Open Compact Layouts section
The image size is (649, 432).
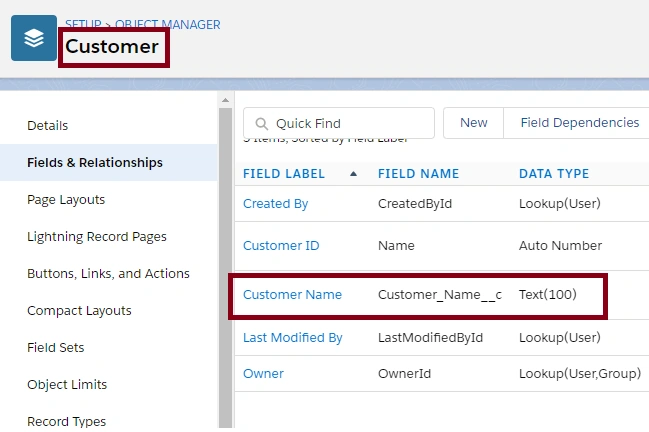pyautogui.click(x=79, y=311)
